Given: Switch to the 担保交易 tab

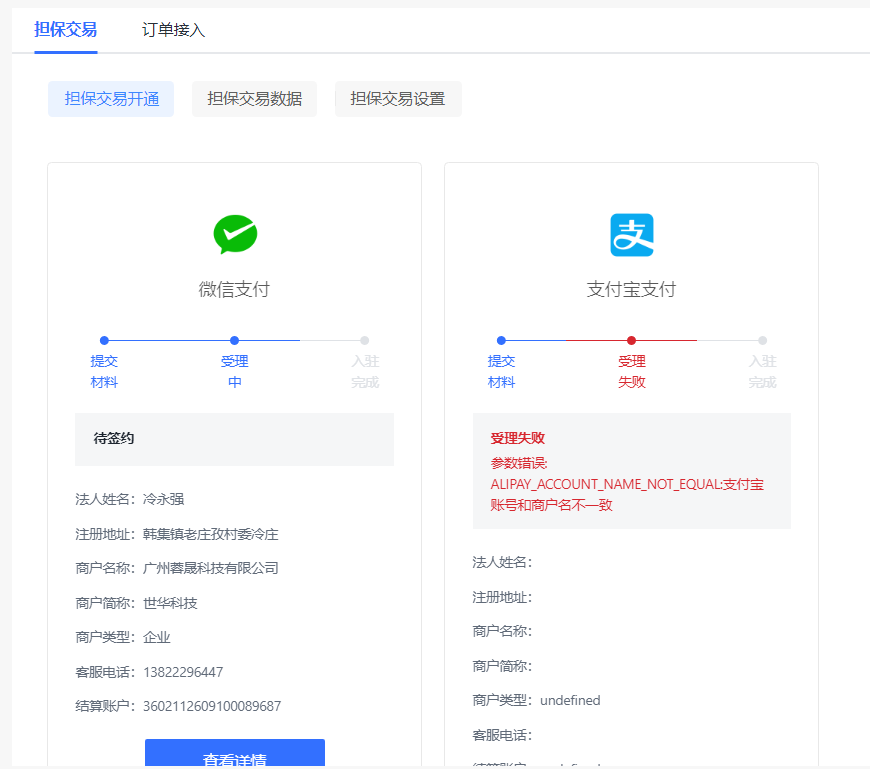Looking at the screenshot, I should [x=65, y=29].
